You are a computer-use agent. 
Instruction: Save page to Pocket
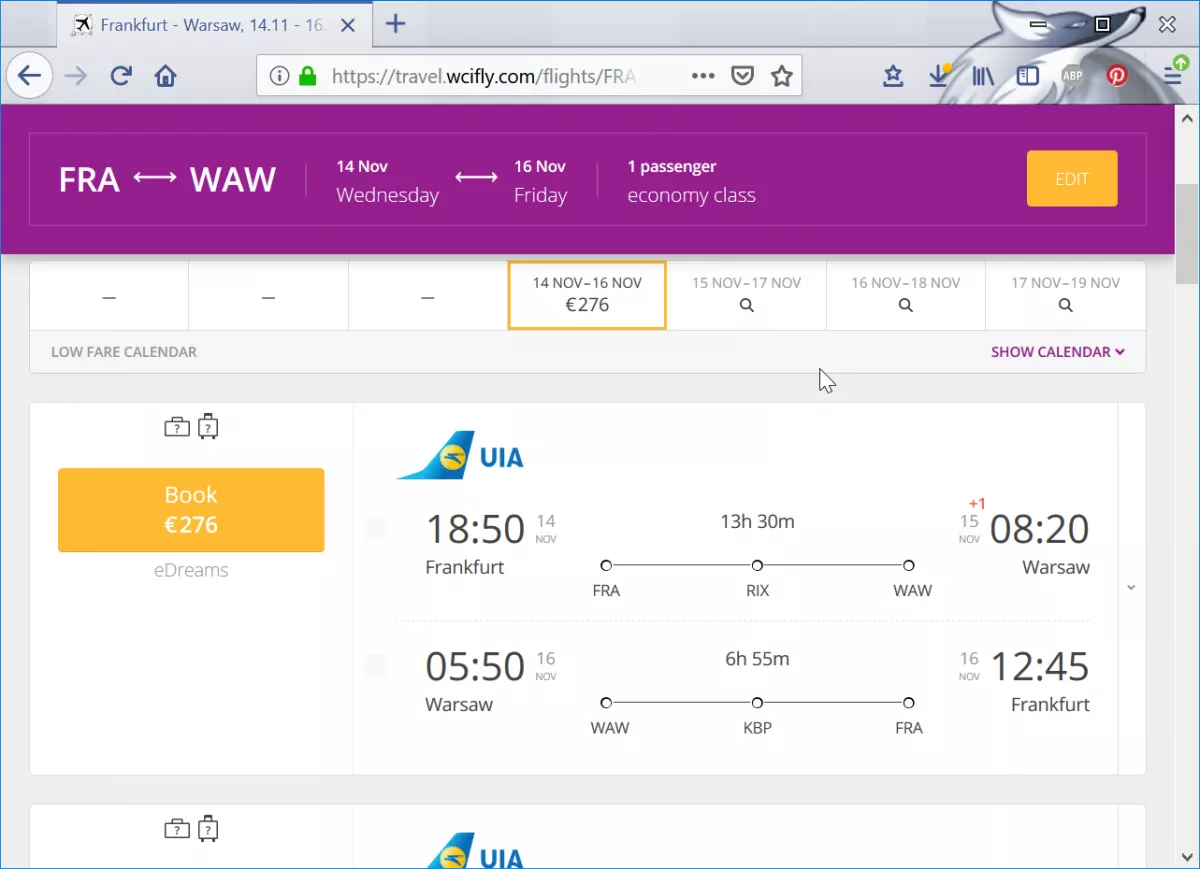742,76
